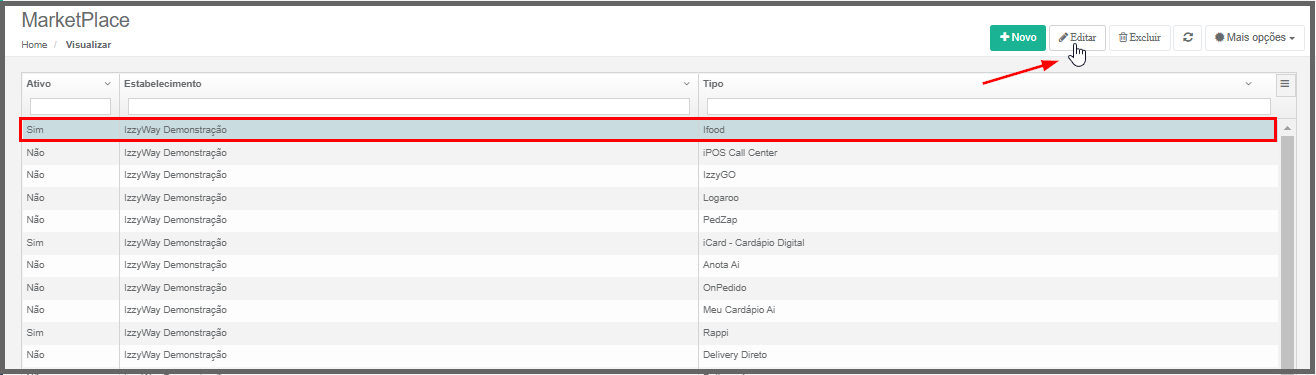
Task: Click Não in the PedZap row
Action: coord(36,220)
